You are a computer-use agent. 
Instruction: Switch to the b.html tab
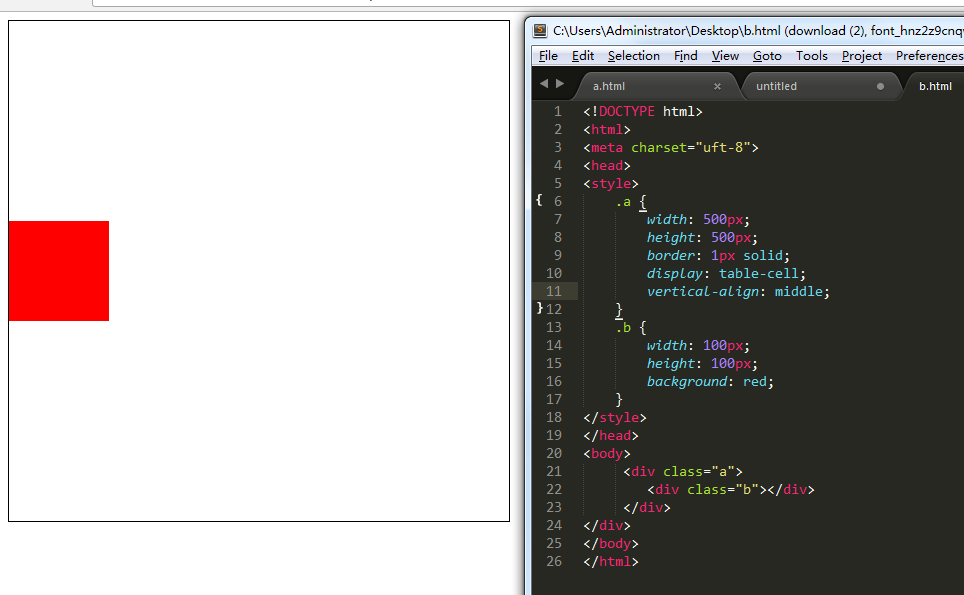[935, 86]
